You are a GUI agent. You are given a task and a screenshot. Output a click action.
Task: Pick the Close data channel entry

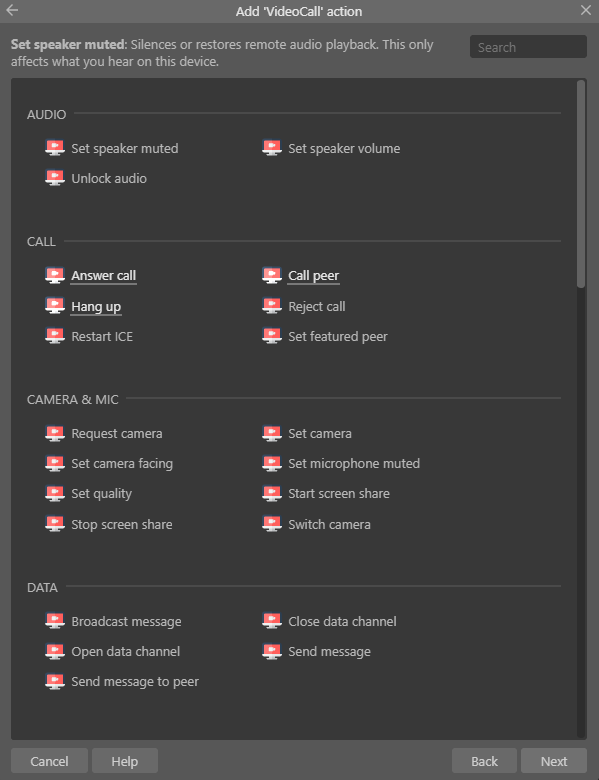tap(342, 621)
